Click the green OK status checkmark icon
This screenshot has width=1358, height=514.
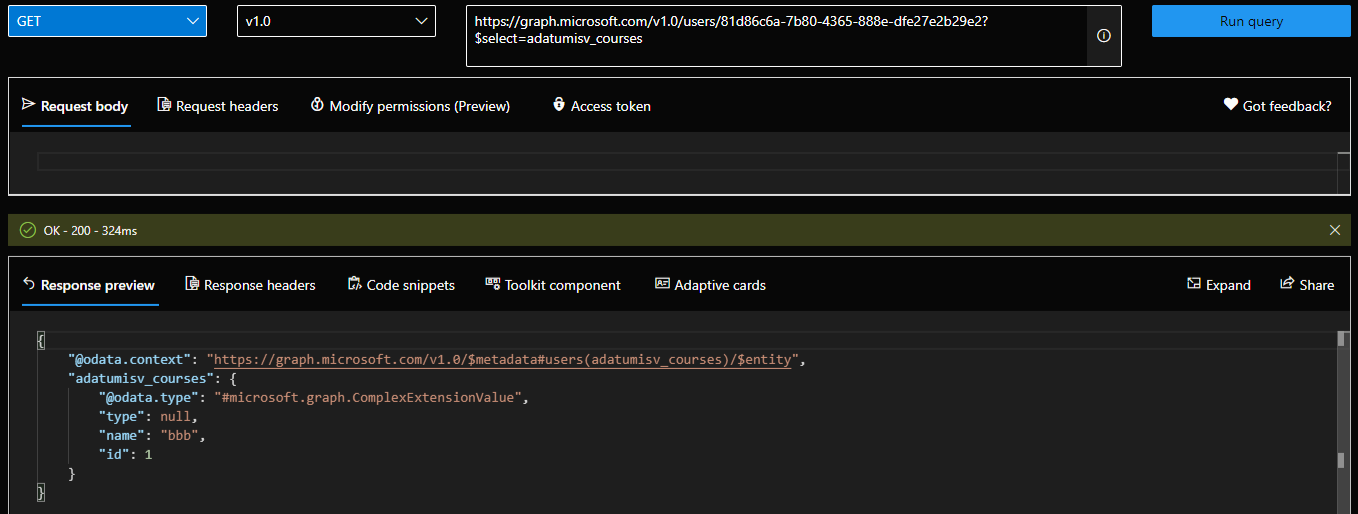coord(28,230)
